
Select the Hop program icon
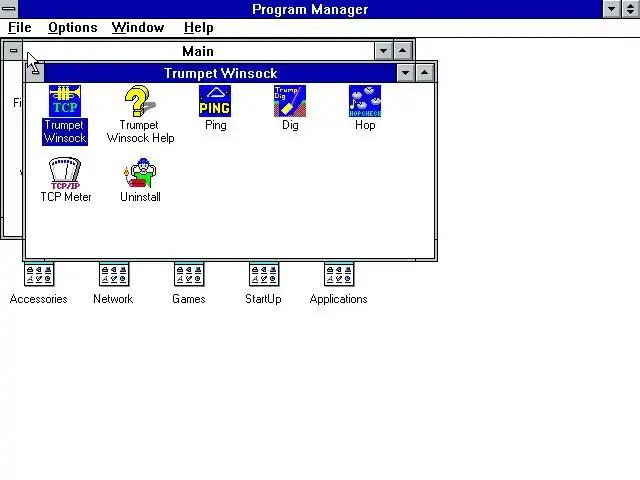click(x=365, y=101)
